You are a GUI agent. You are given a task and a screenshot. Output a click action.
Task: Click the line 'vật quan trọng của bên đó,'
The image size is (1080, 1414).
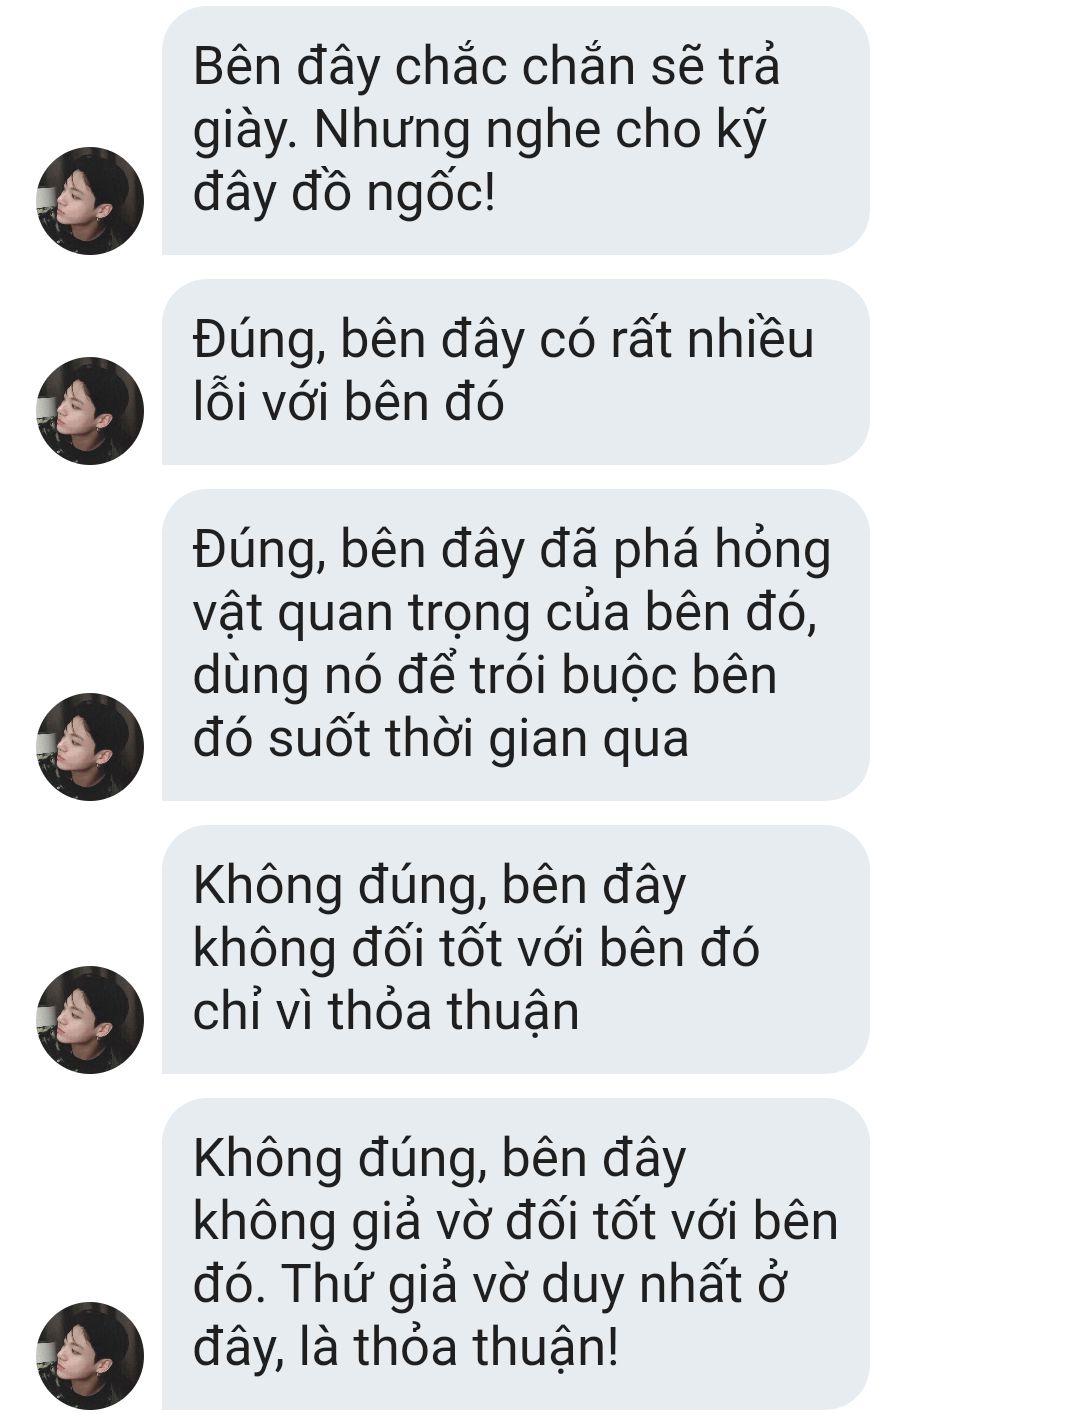pyautogui.click(x=505, y=613)
